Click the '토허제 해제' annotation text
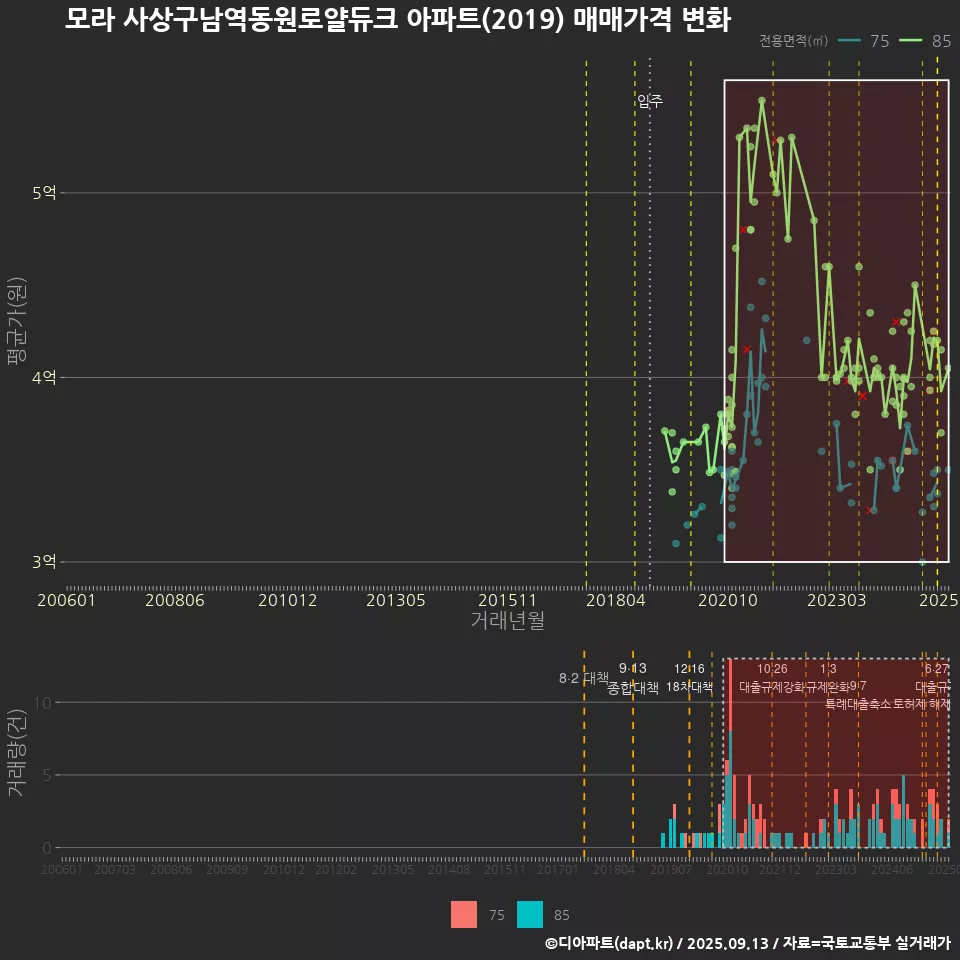This screenshot has height=960, width=960. [x=922, y=704]
